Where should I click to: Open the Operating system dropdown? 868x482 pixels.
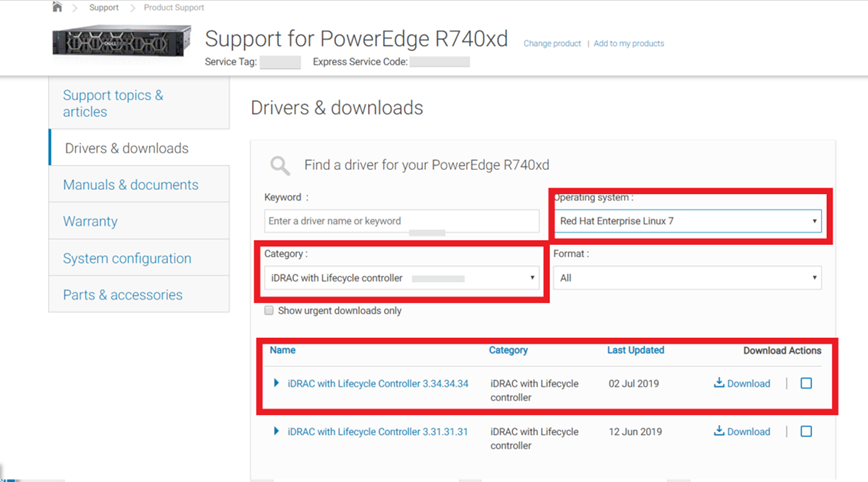pyautogui.click(x=688, y=221)
